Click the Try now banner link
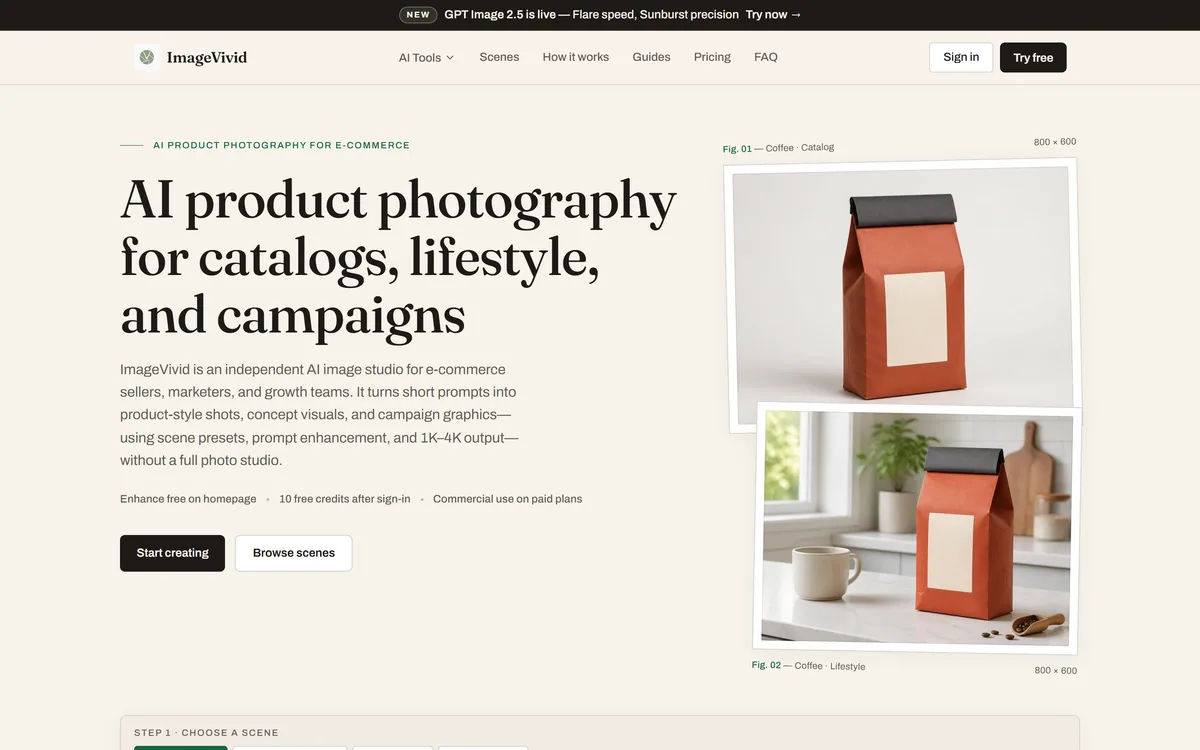This screenshot has width=1200, height=750. [x=773, y=15]
